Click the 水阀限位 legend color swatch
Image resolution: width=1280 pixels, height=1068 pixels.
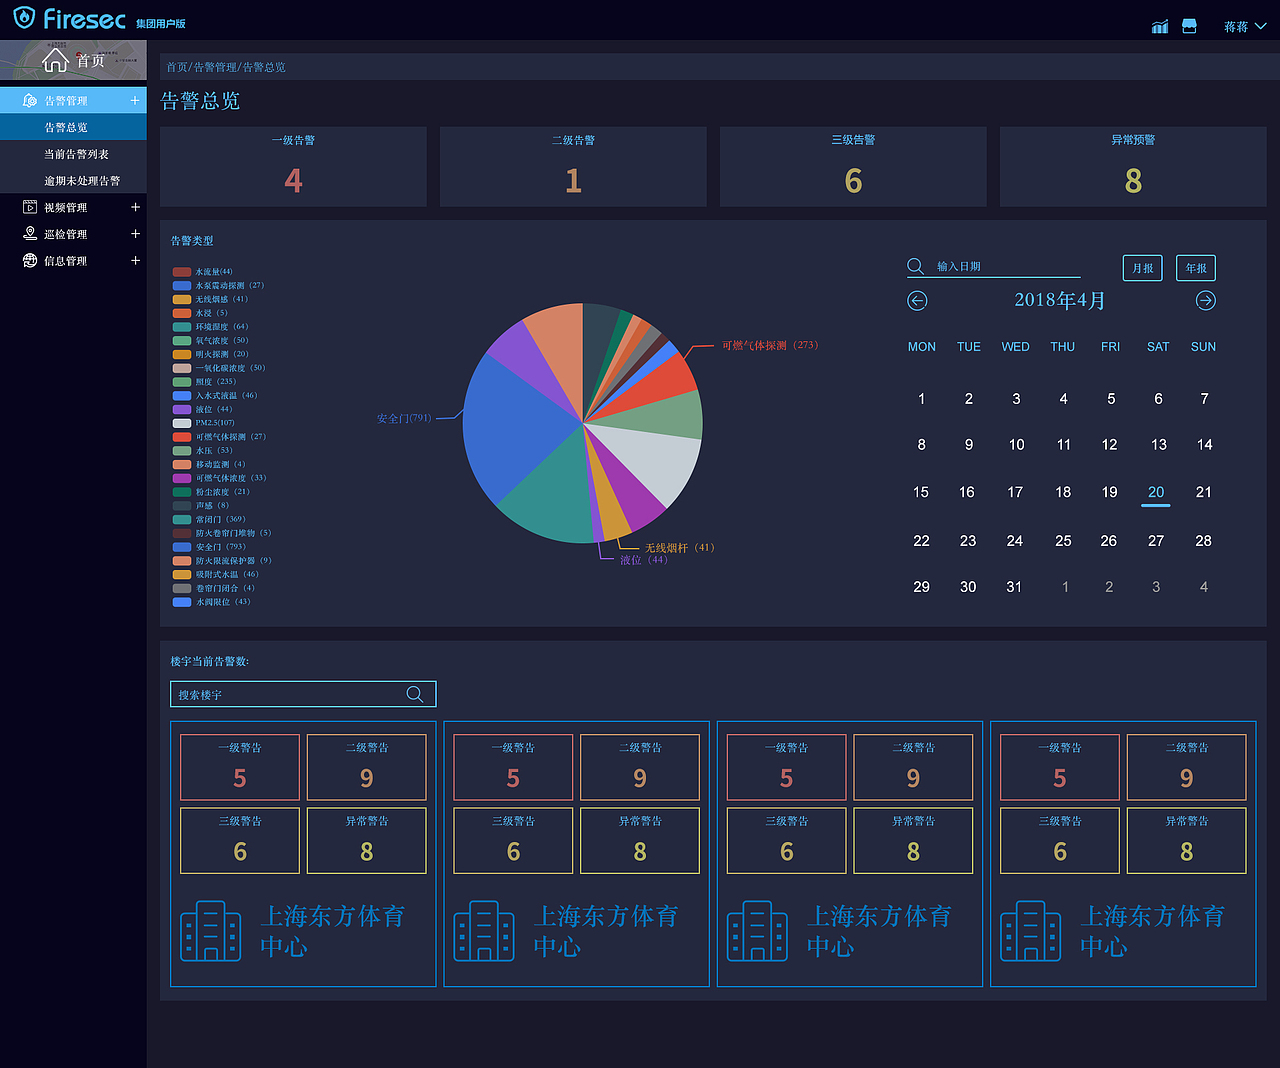[x=181, y=602]
